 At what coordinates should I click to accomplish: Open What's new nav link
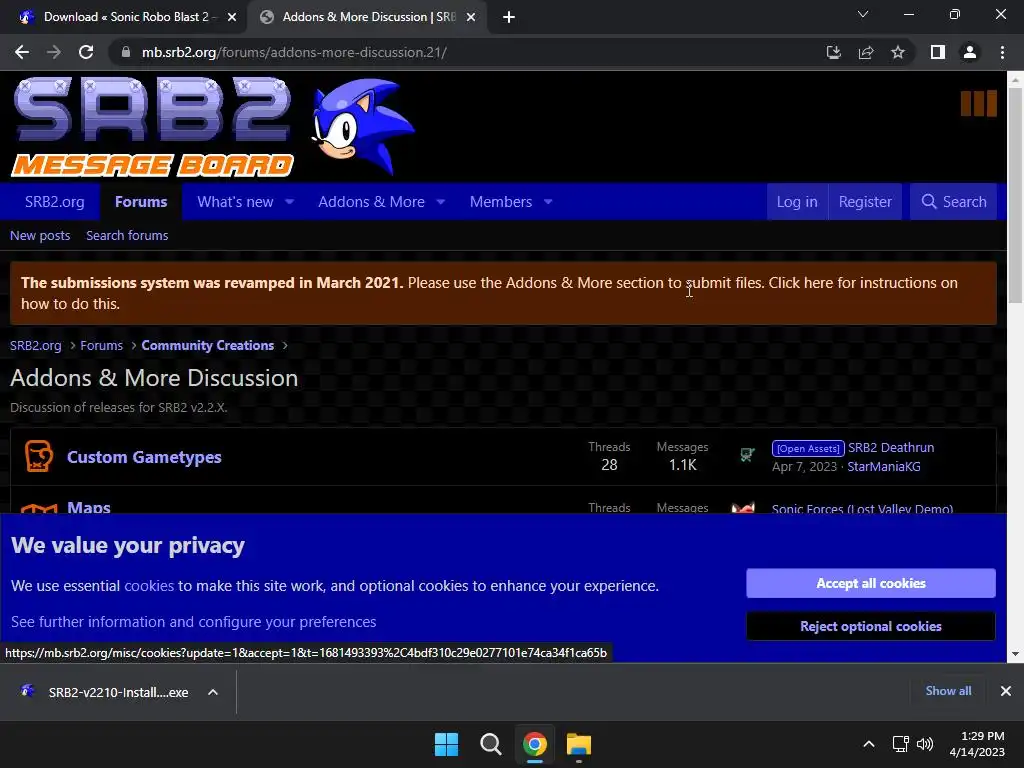pos(235,202)
